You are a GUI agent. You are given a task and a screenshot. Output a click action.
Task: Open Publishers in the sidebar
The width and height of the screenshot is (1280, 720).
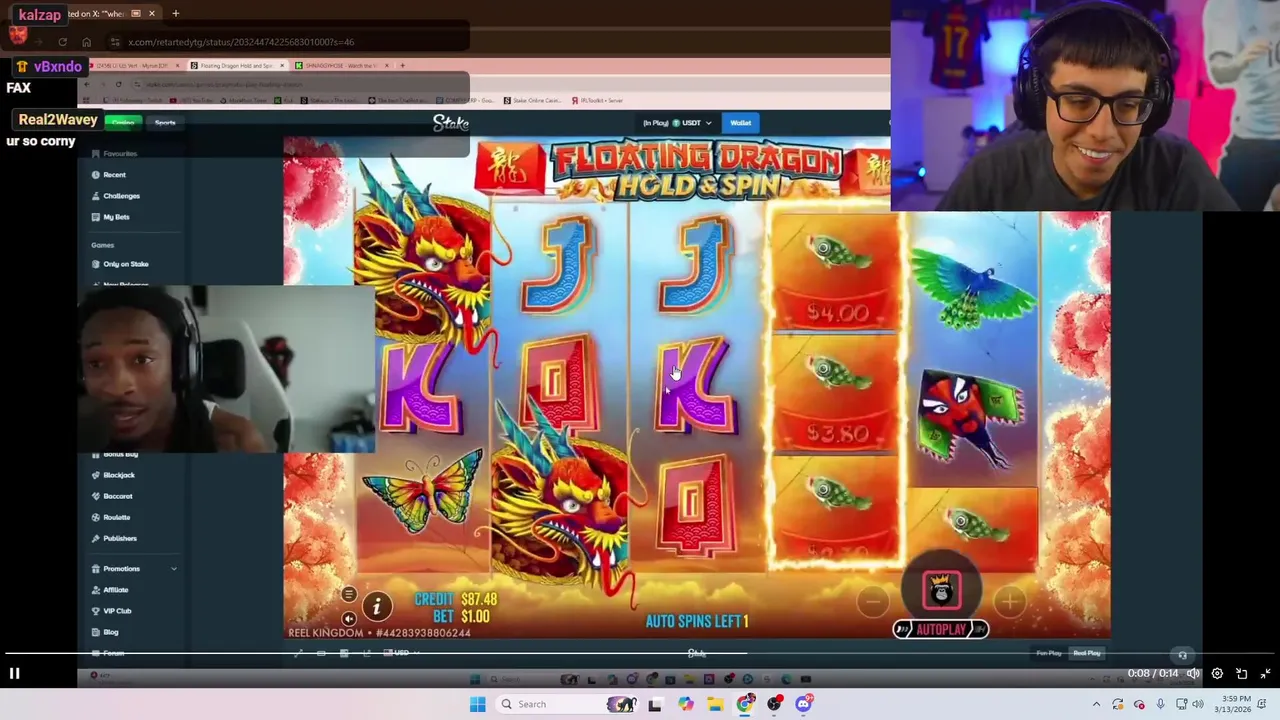coord(119,538)
